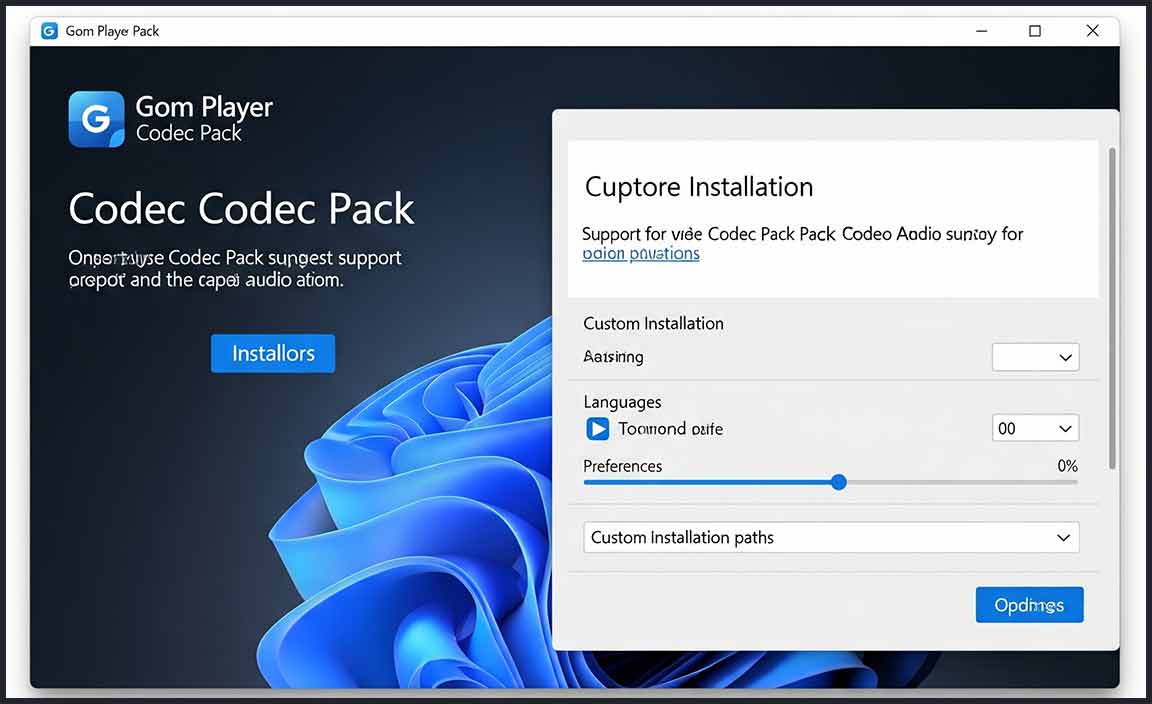The image size is (1152, 704).
Task: Expand the Custom Installation paths combo box
Action: [831, 537]
